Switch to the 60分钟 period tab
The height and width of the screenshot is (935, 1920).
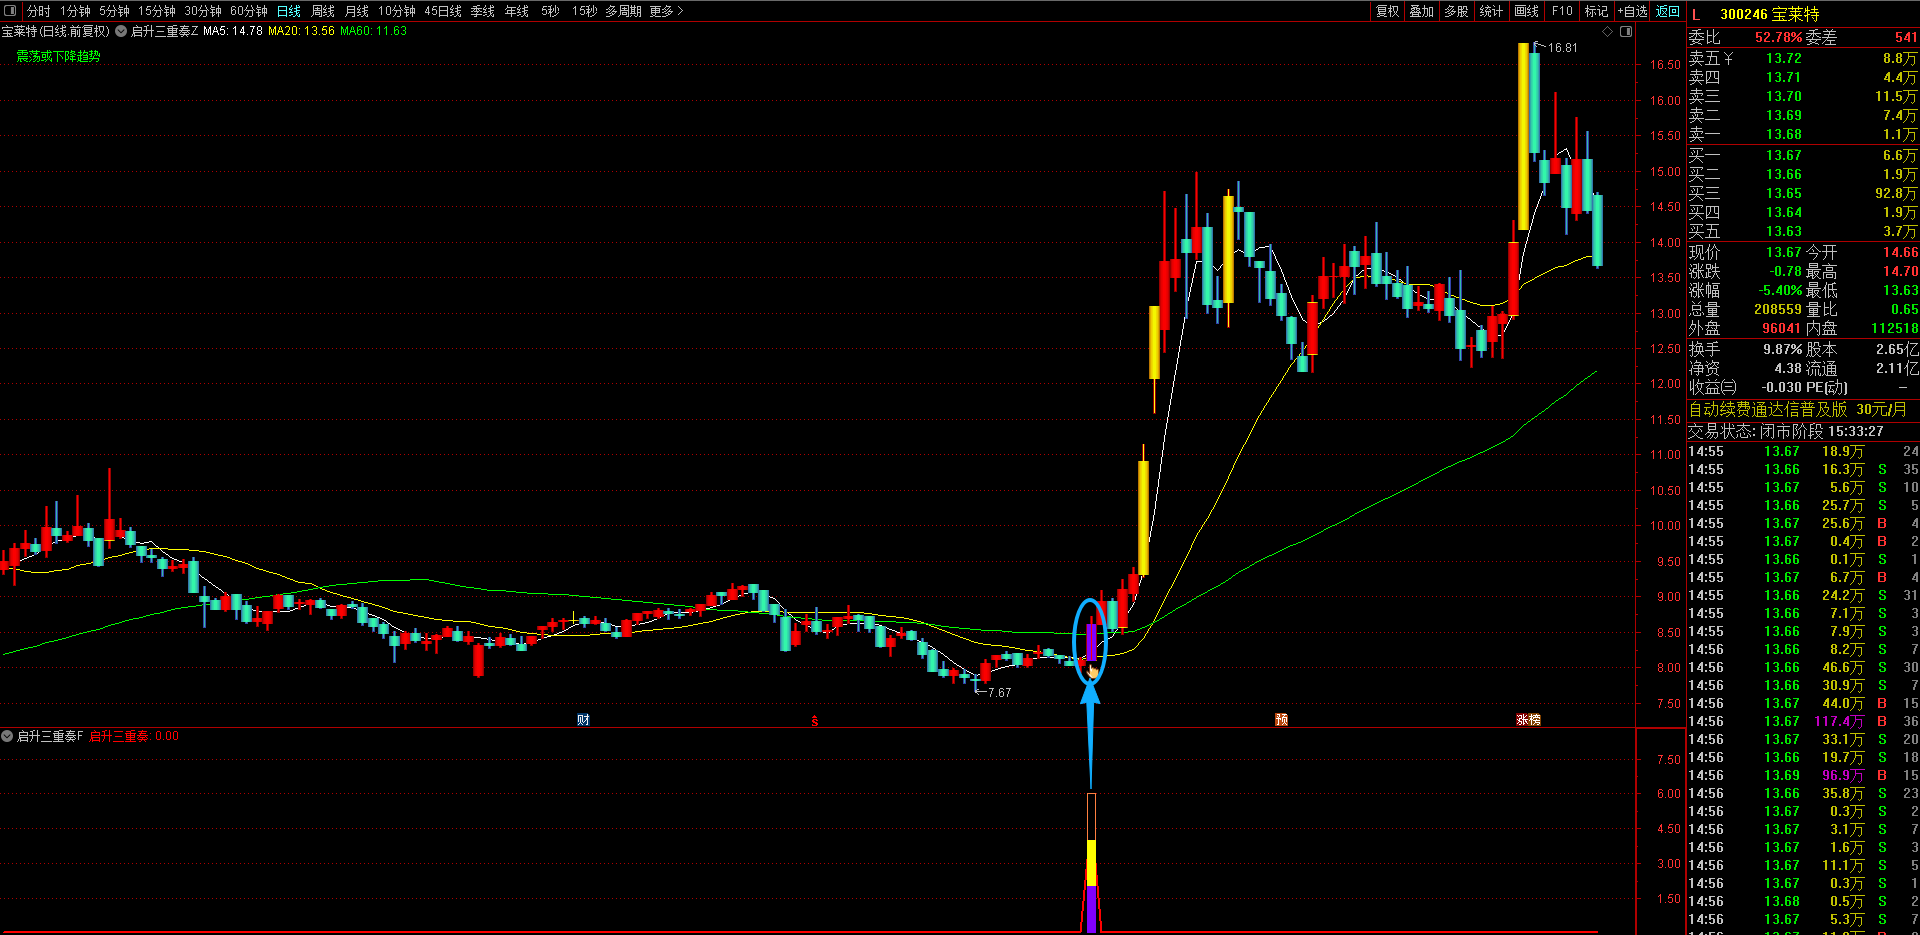(249, 11)
